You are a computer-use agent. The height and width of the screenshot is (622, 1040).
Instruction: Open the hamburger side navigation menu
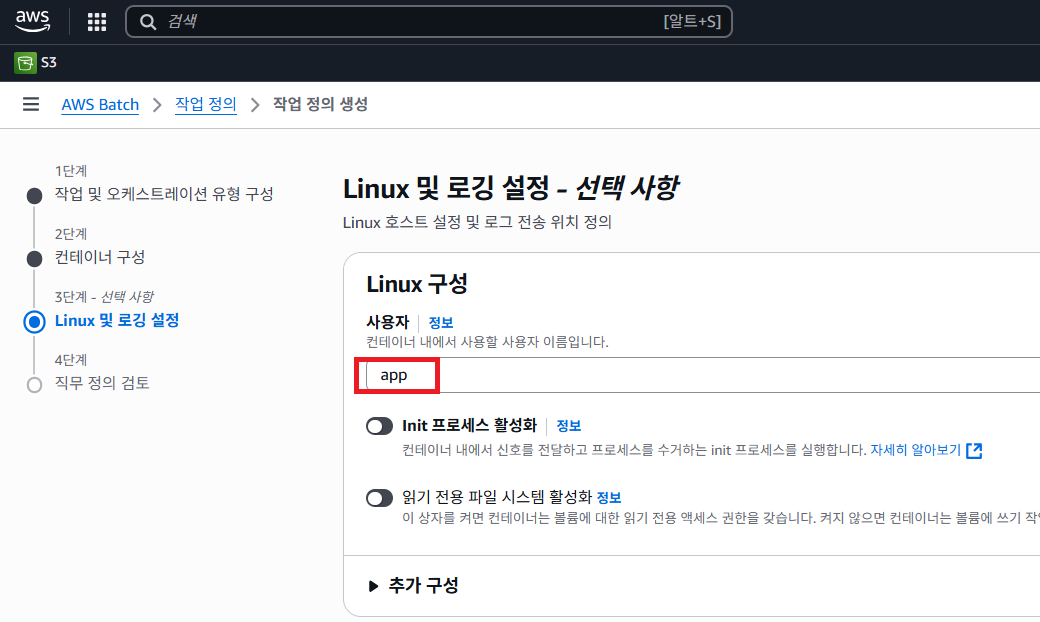(31, 104)
